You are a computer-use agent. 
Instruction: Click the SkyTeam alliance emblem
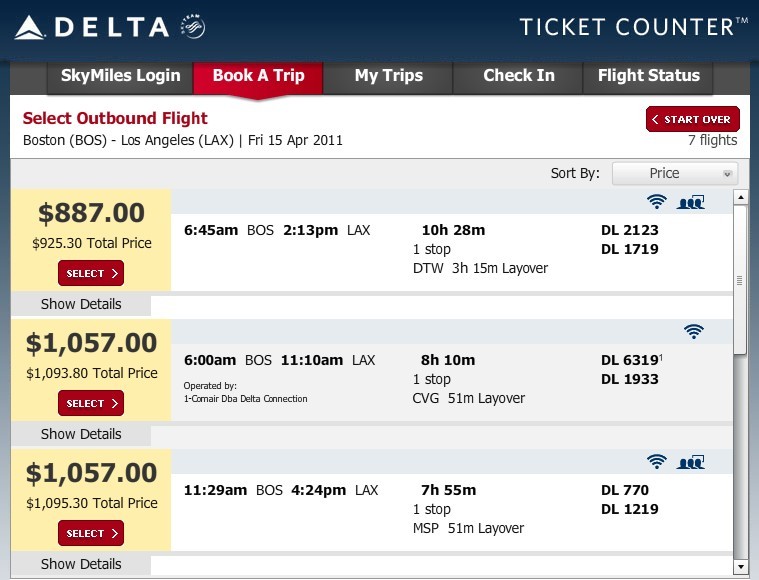[192, 27]
